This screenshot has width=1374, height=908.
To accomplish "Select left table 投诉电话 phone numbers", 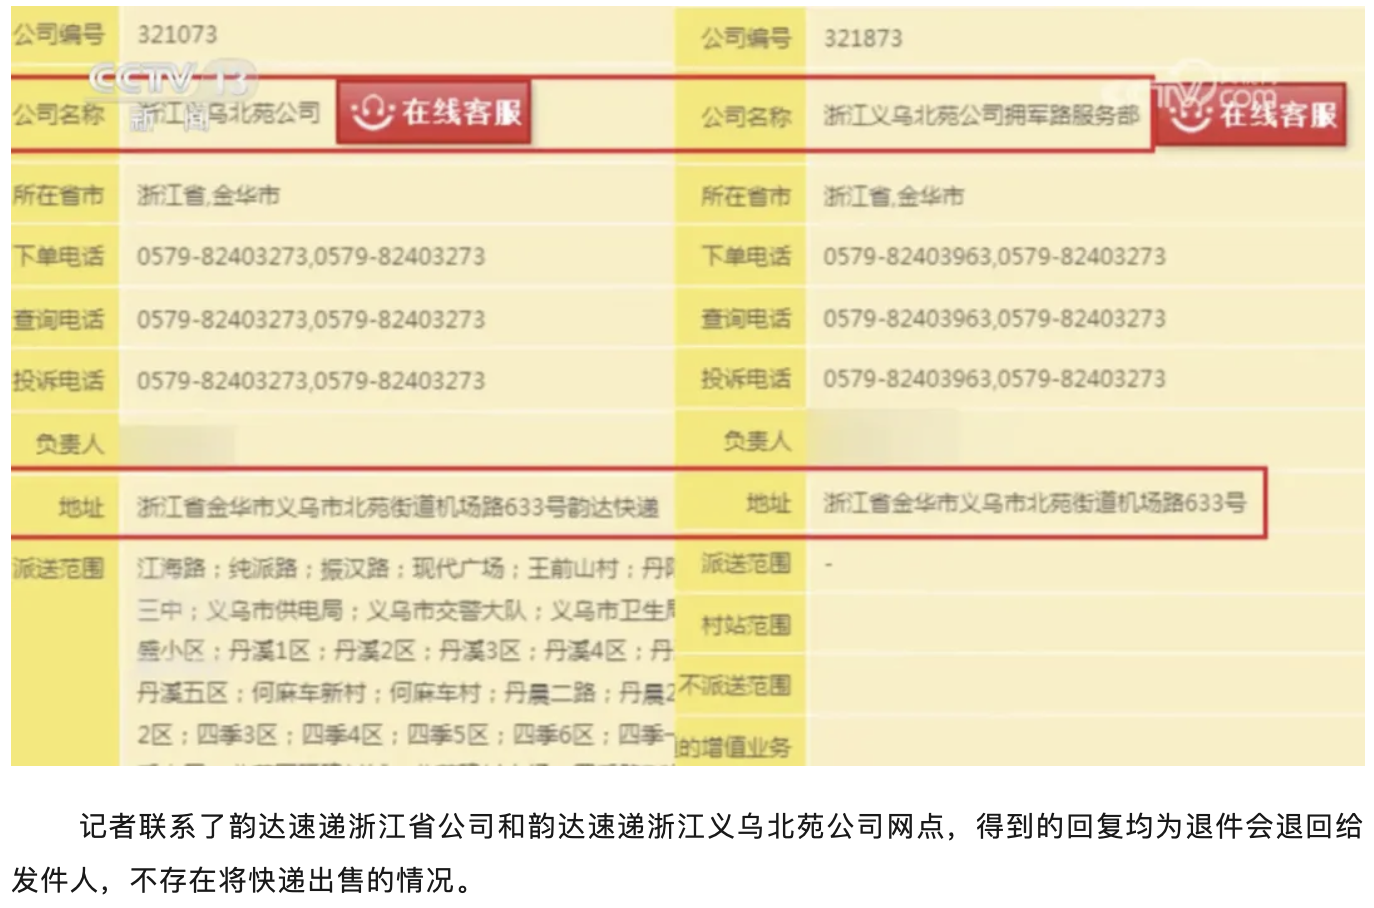I will [311, 380].
